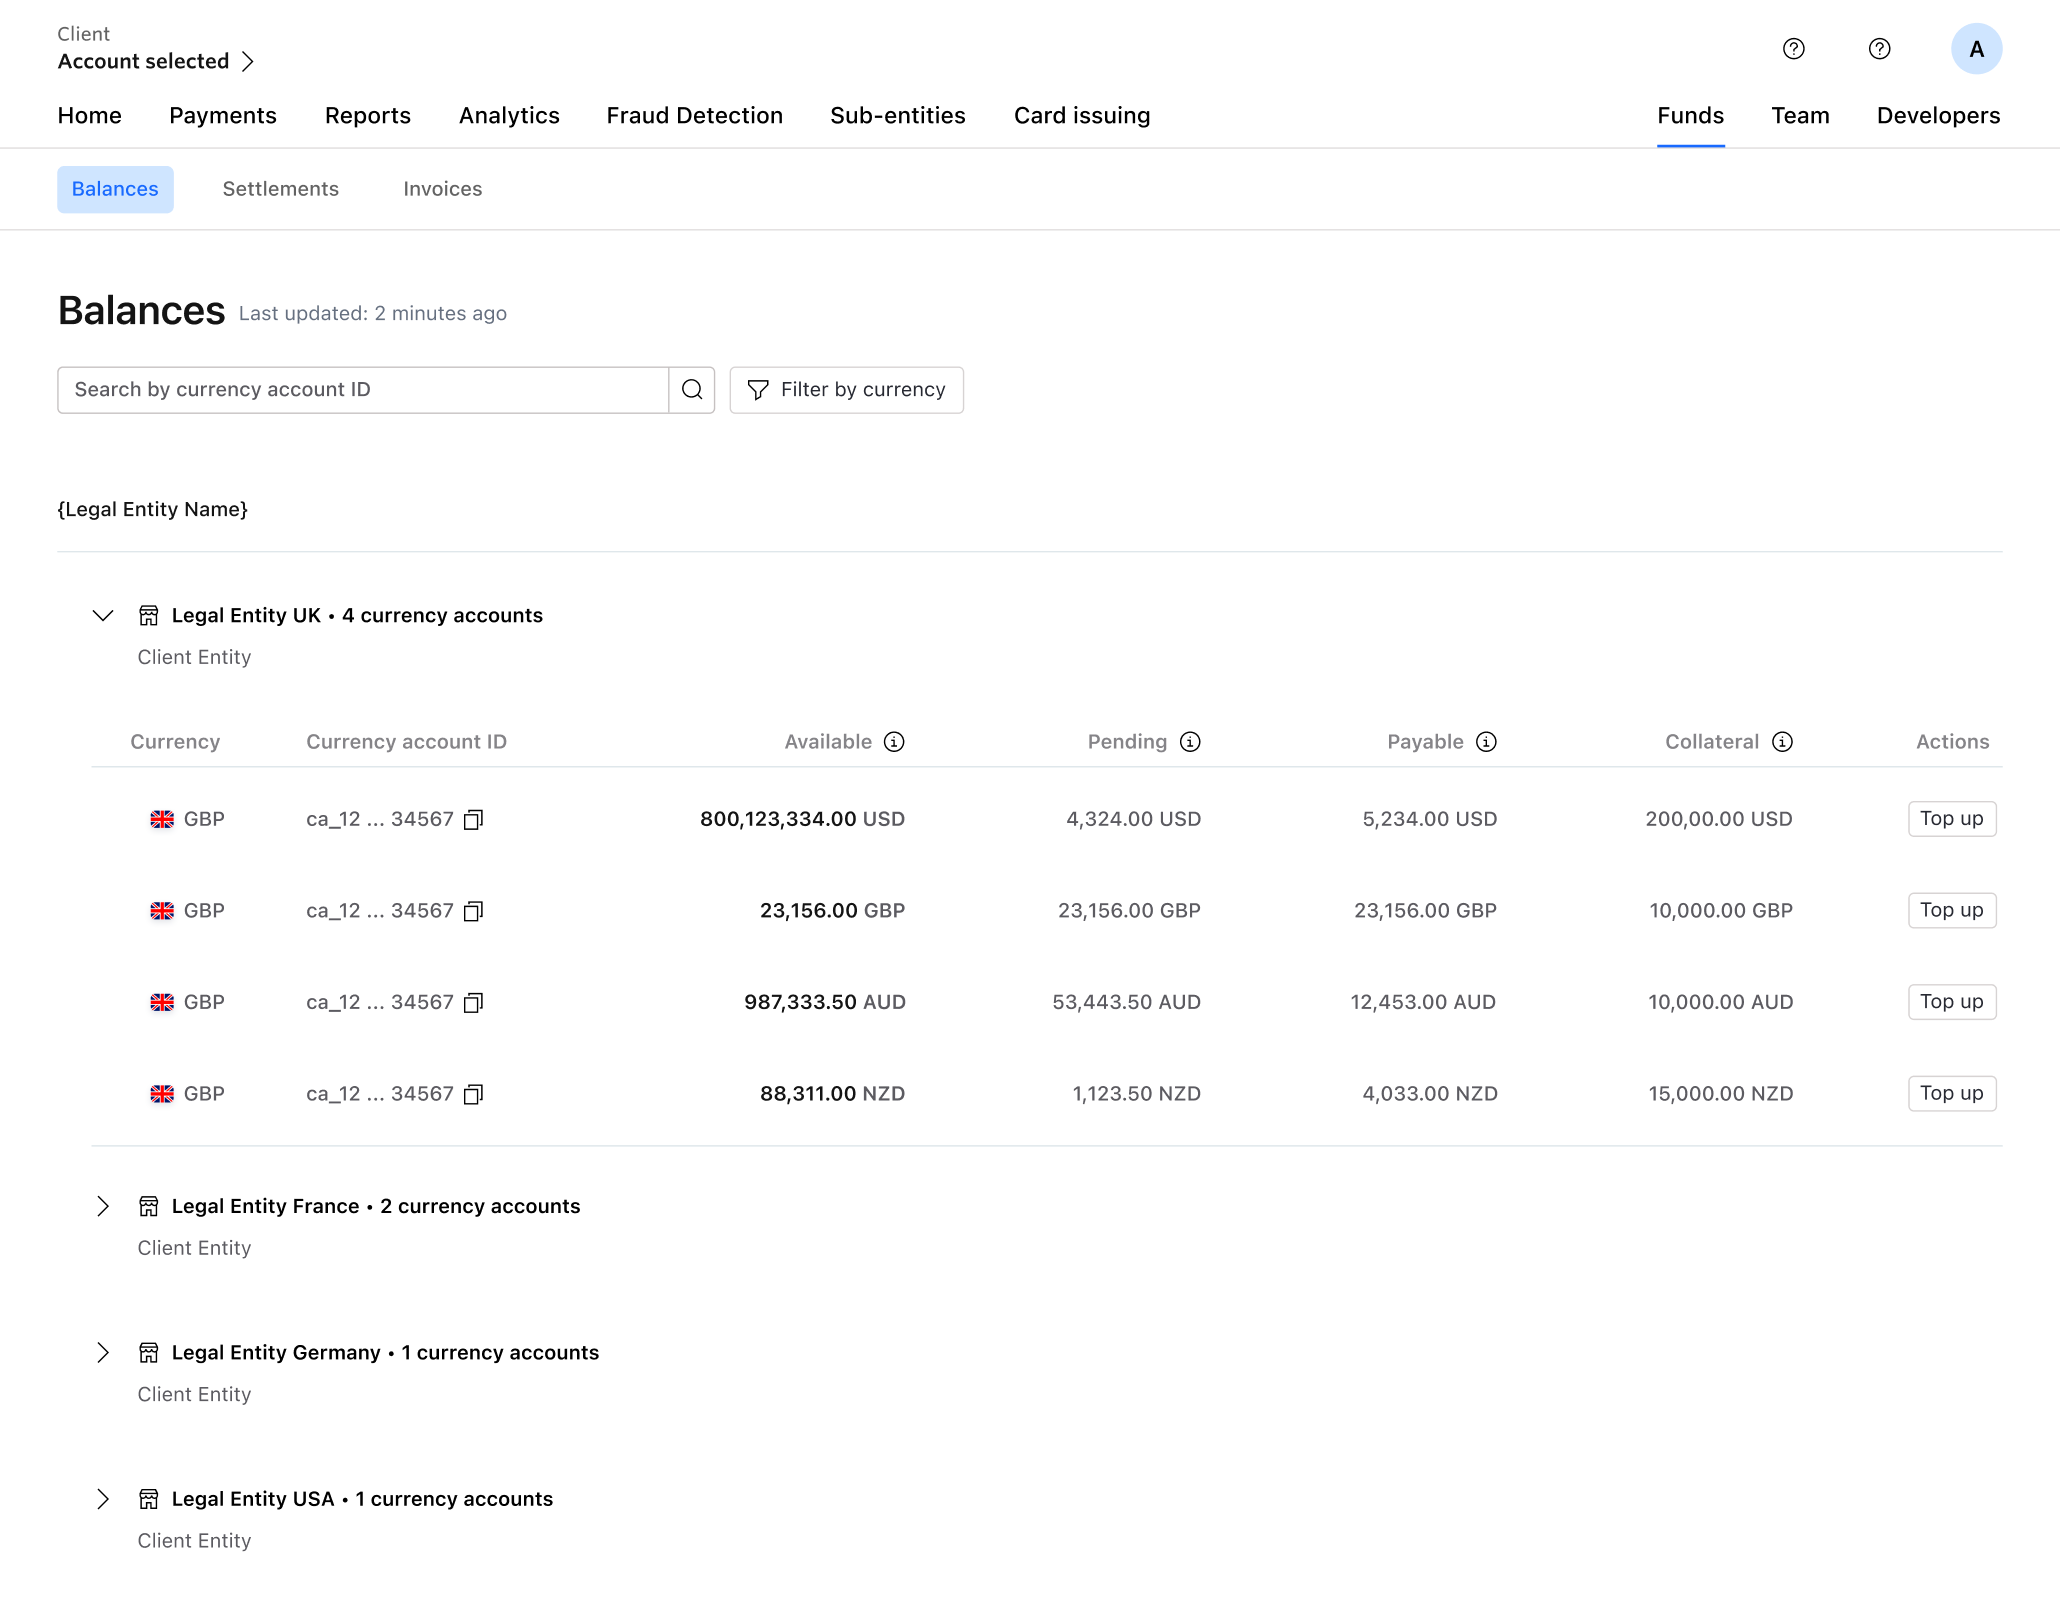Click the Currency column header
This screenshot has width=2060, height=1616.
[x=175, y=742]
